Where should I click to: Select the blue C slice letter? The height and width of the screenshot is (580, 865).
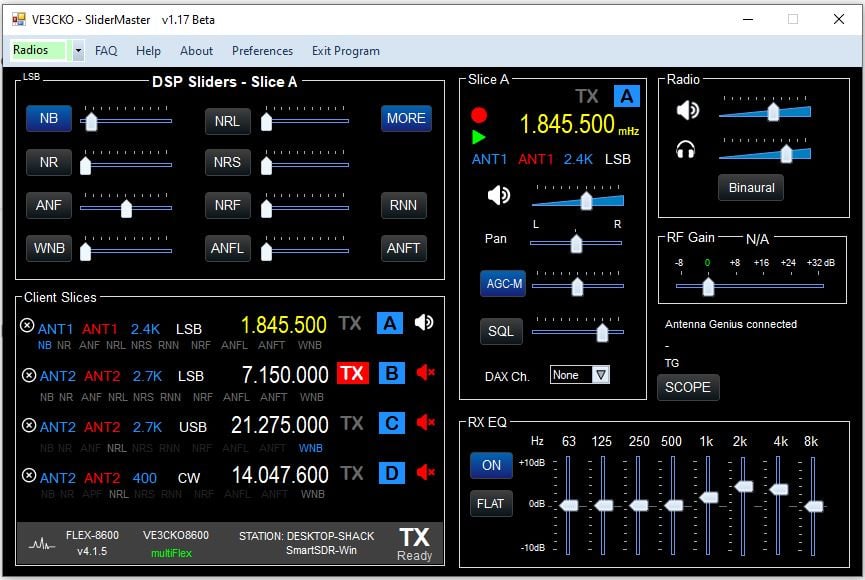tap(392, 423)
